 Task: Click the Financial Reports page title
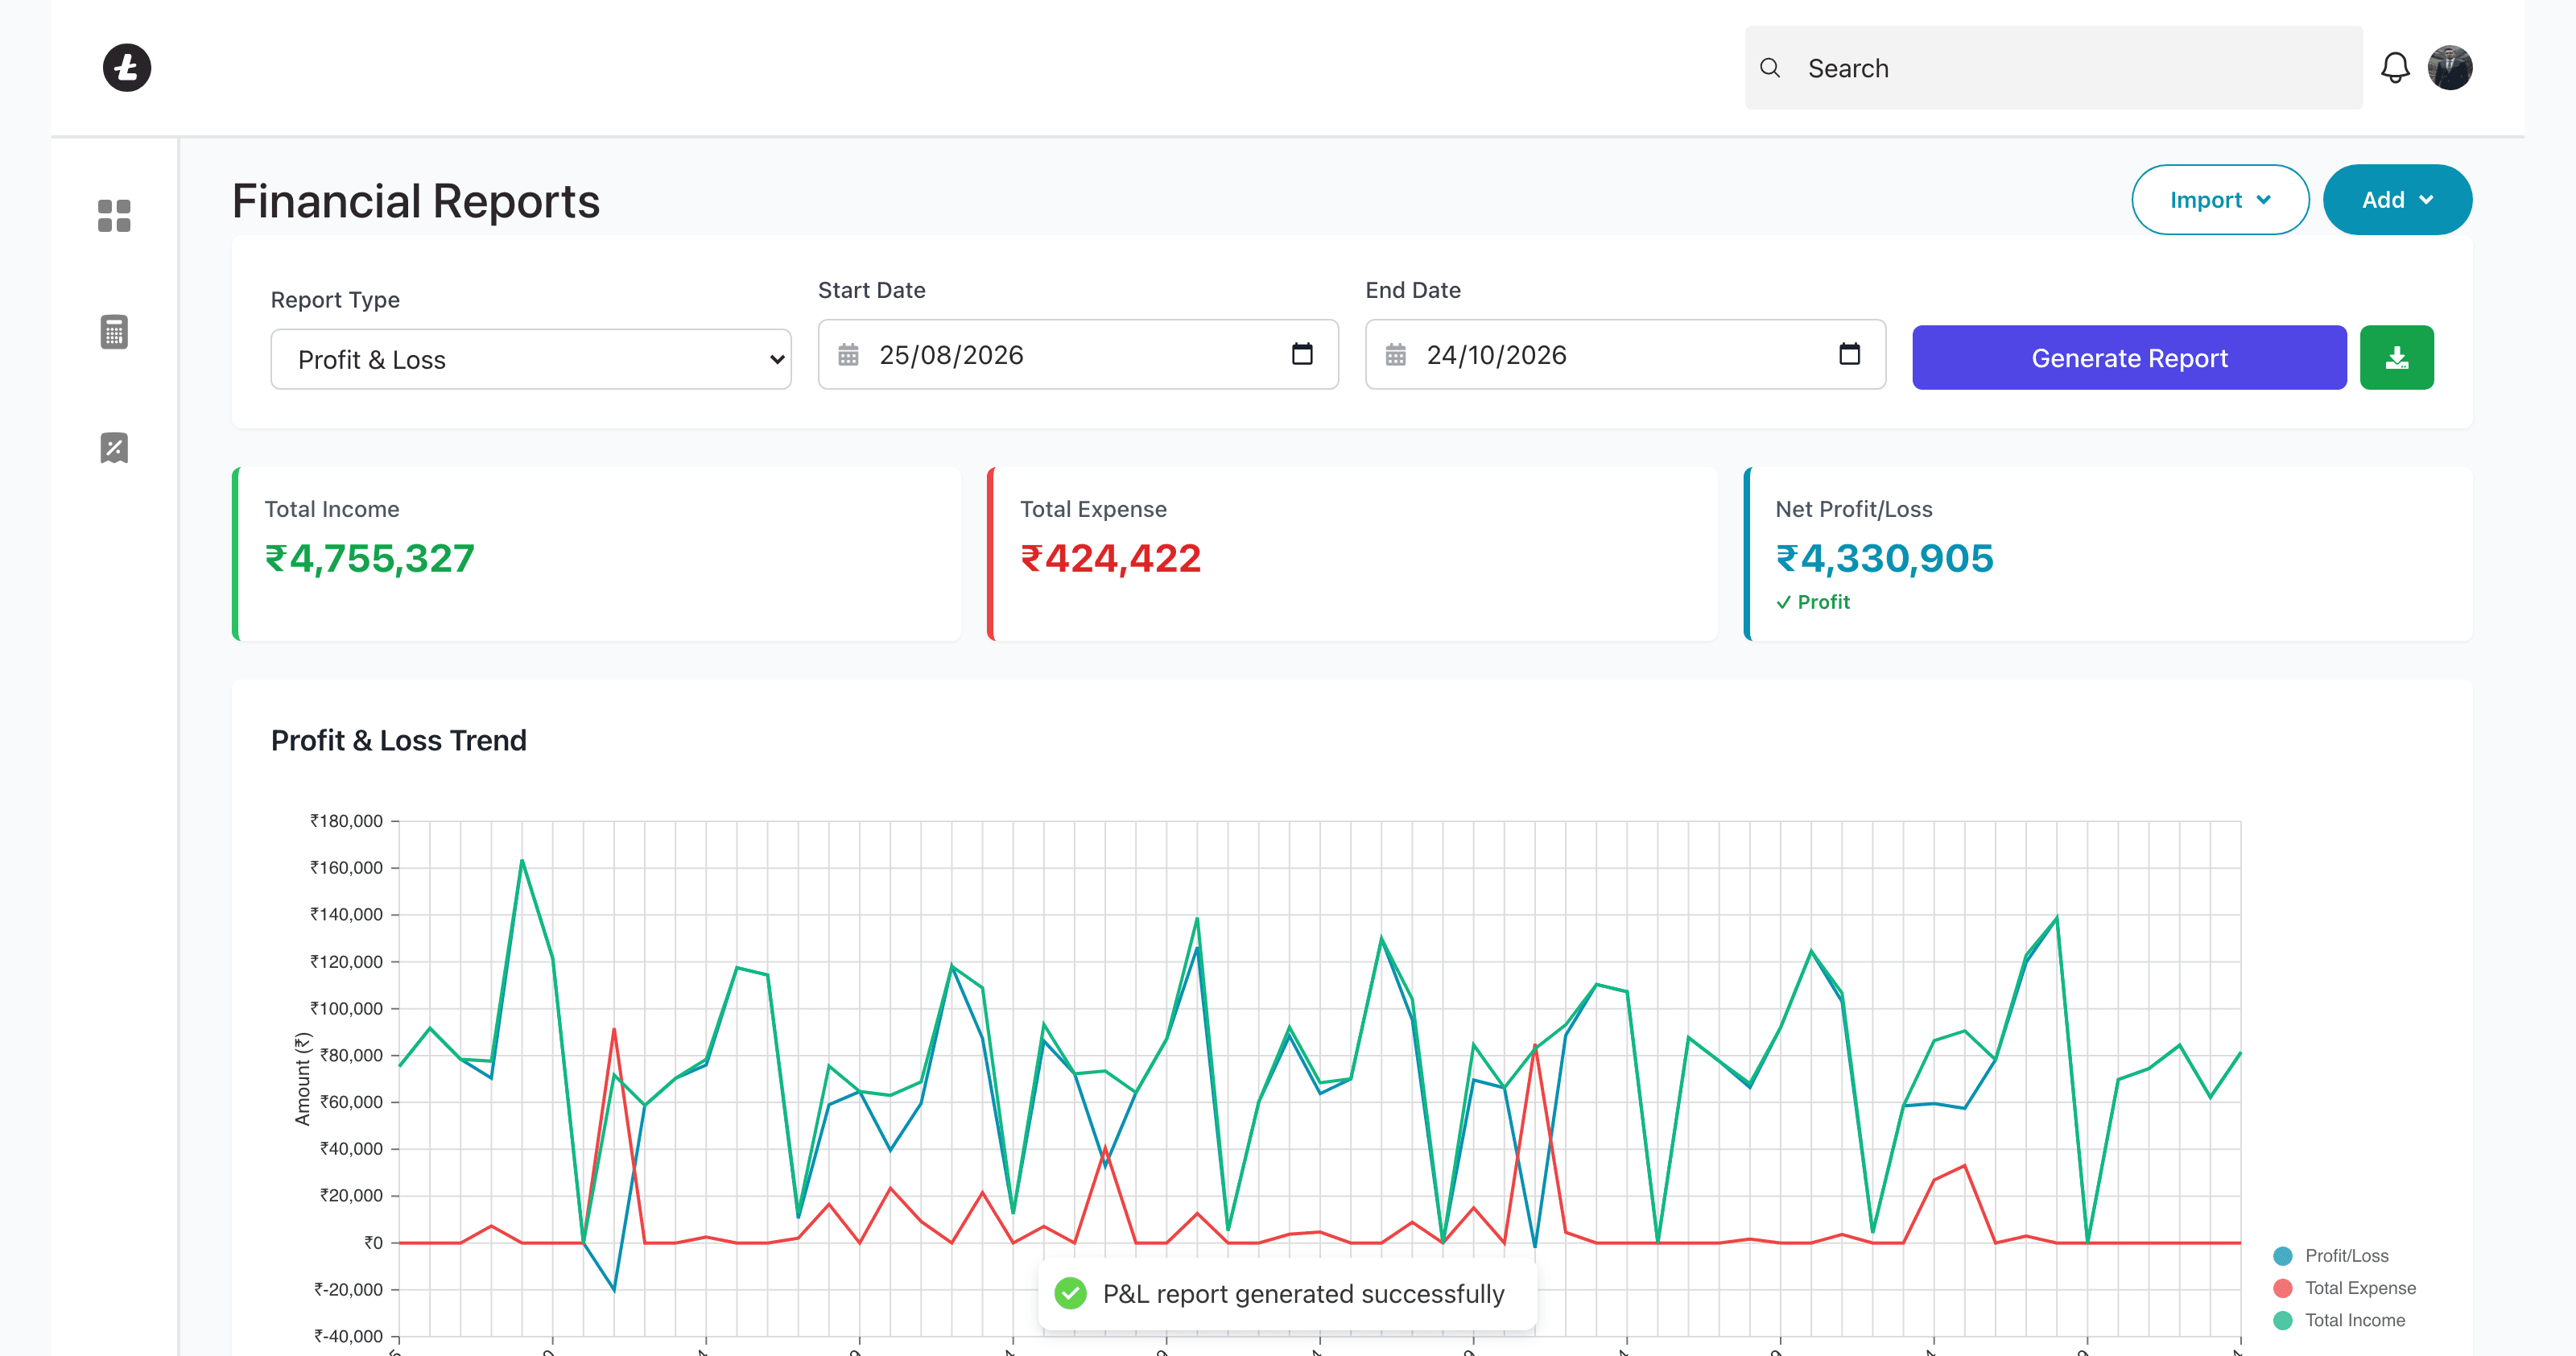415,201
